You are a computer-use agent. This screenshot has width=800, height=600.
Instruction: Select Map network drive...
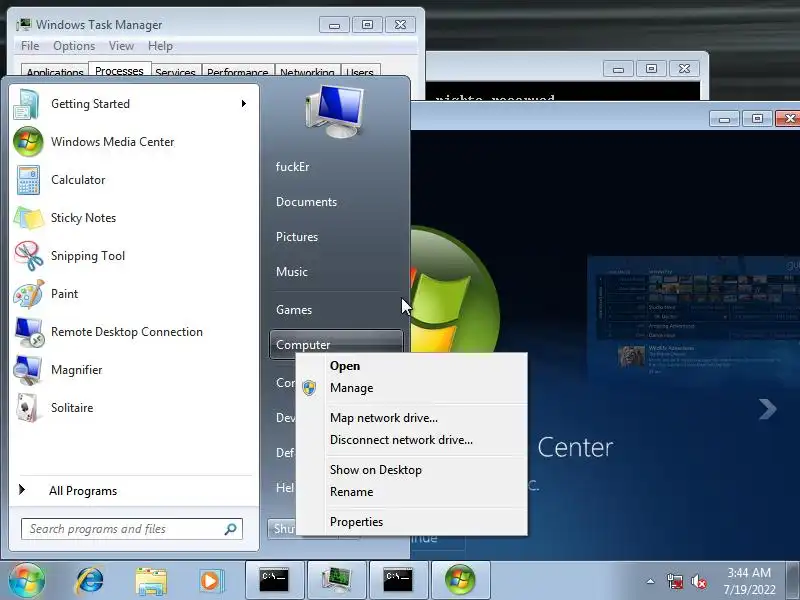pyautogui.click(x=411, y=418)
